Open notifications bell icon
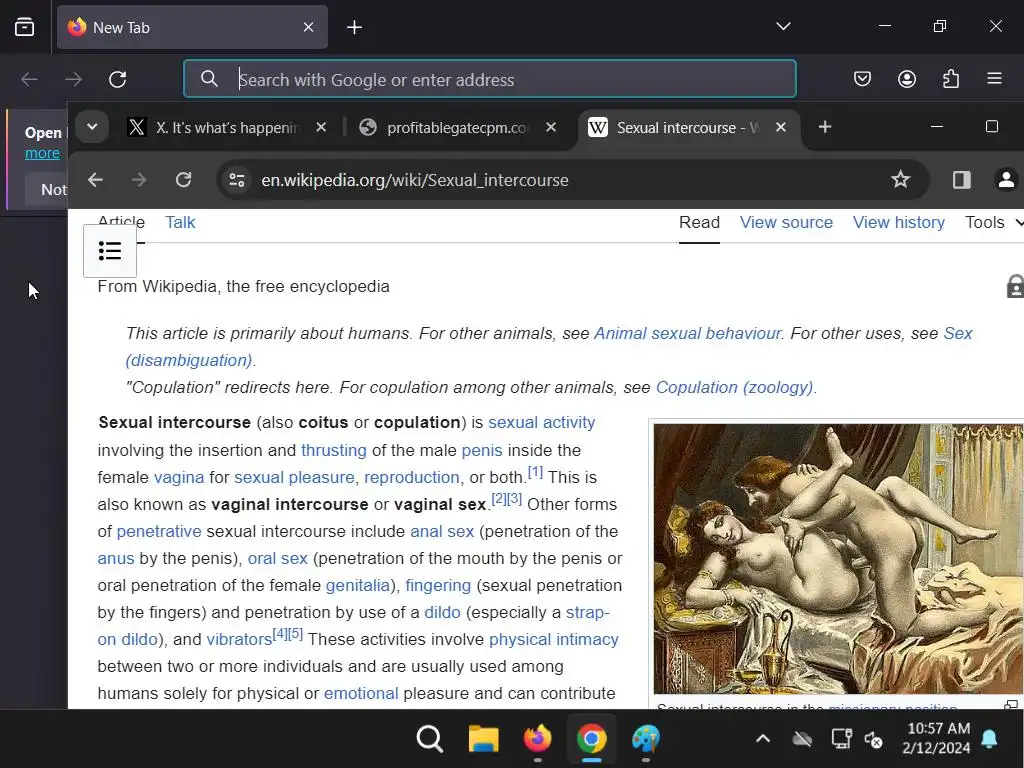The image size is (1024, 768). (989, 739)
